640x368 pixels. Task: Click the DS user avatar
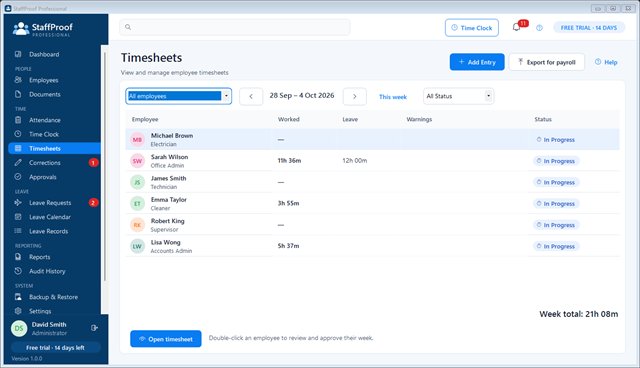[x=19, y=328]
